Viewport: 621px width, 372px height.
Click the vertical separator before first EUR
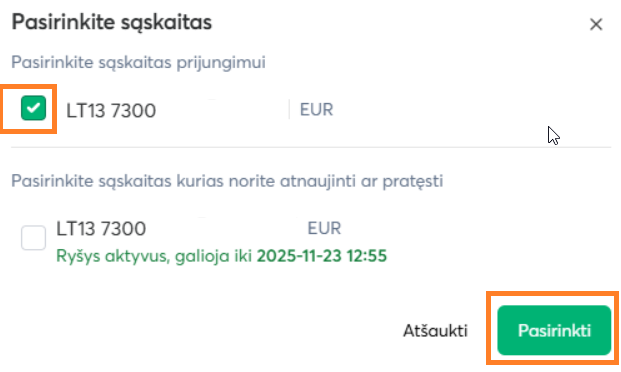click(289, 109)
